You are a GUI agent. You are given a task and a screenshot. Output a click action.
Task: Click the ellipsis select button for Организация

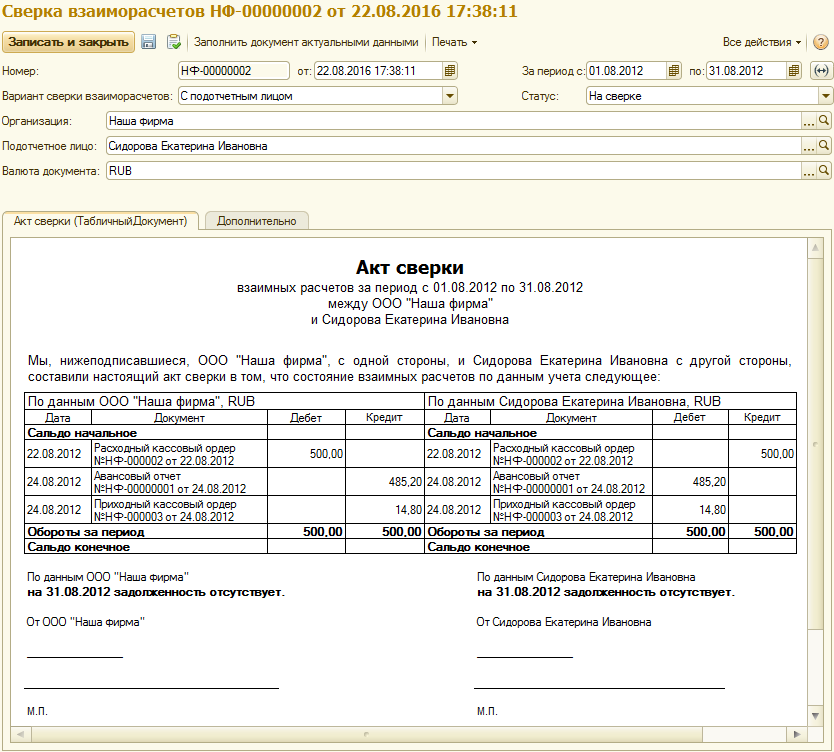click(x=808, y=121)
